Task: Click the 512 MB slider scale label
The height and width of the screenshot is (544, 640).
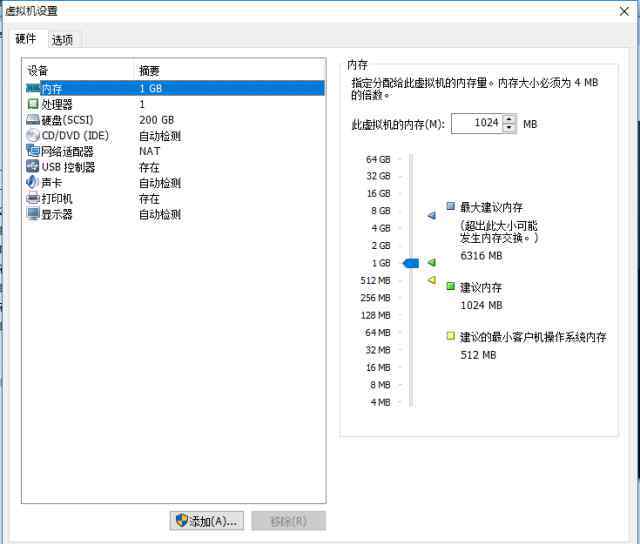Action: click(x=375, y=281)
